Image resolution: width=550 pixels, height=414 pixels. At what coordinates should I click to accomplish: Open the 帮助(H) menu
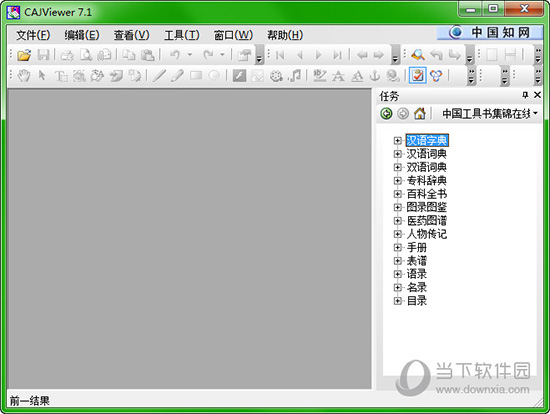[x=285, y=35]
